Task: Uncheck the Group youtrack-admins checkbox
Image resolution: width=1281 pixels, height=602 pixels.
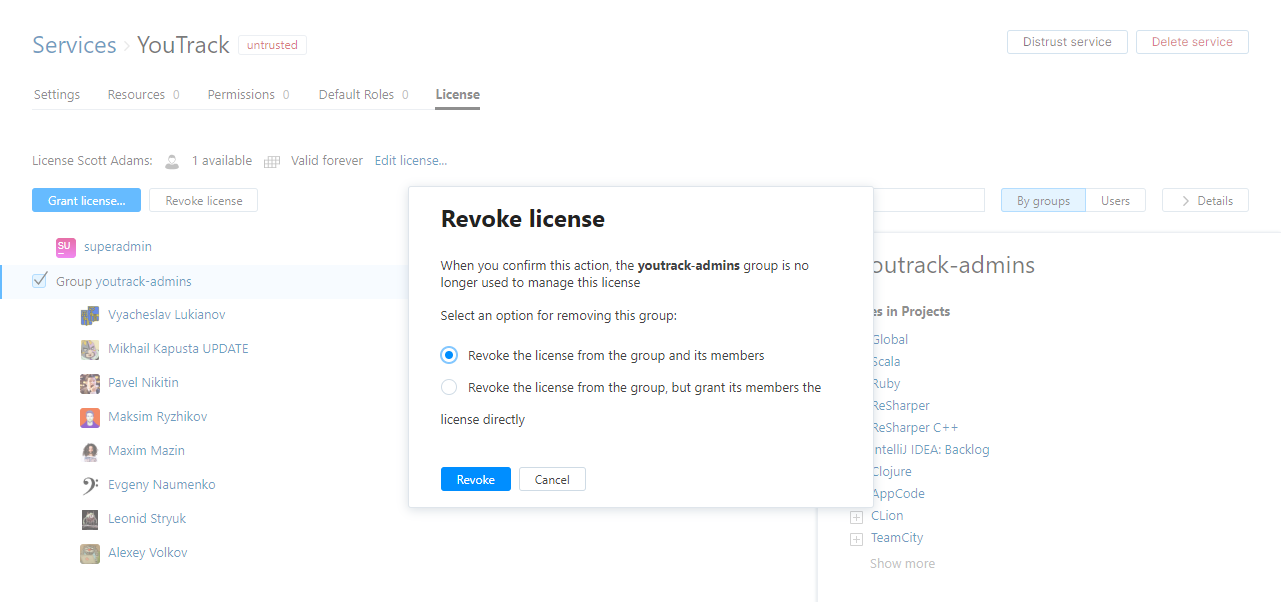Action: click(40, 281)
